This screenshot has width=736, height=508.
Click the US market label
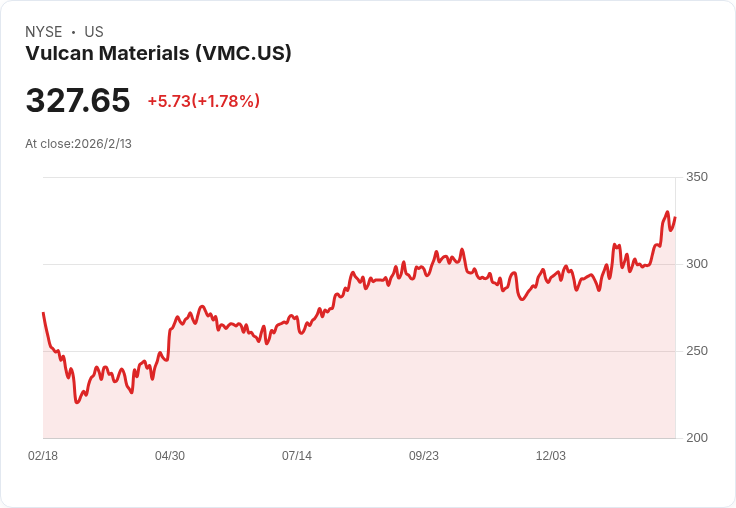(x=94, y=32)
